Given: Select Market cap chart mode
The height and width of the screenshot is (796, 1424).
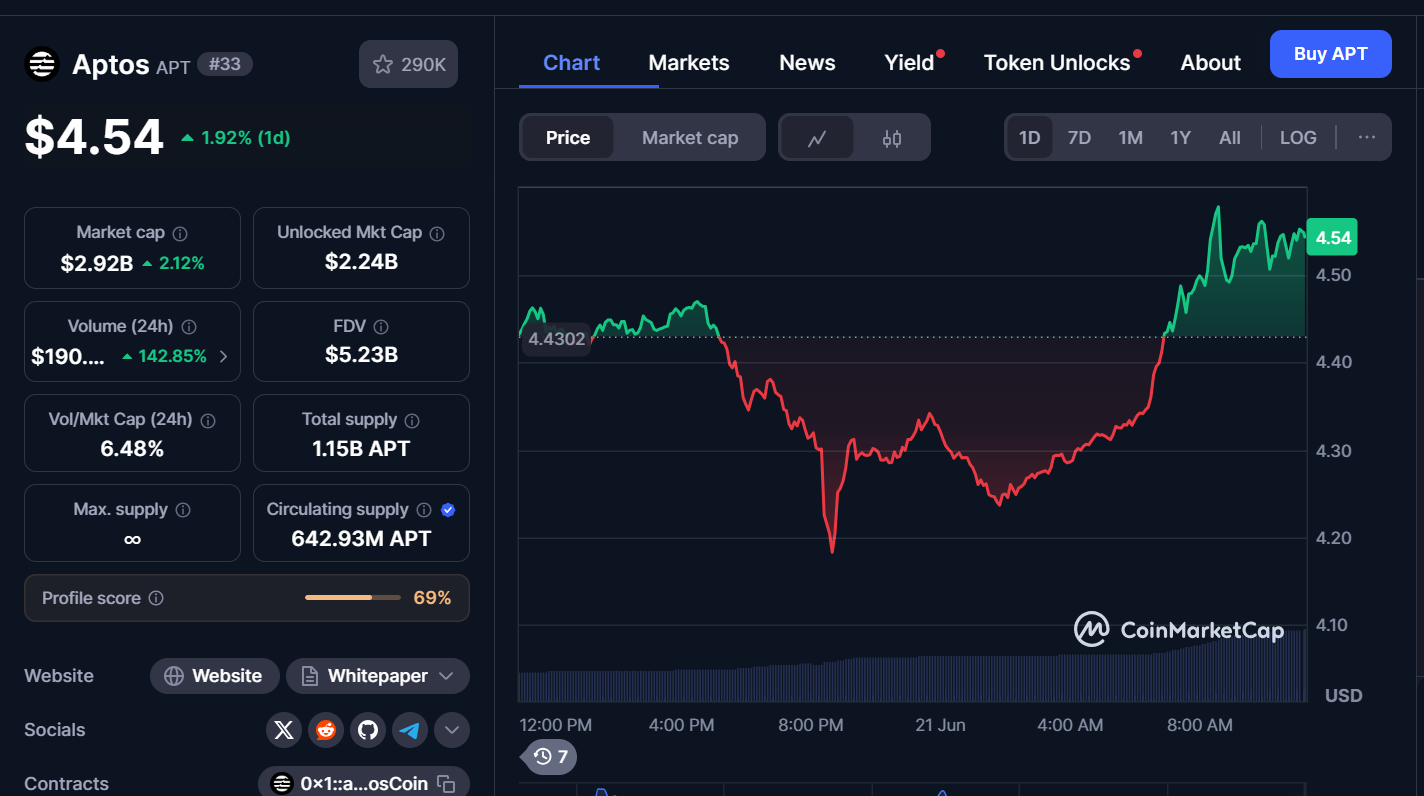Looking at the screenshot, I should [690, 138].
